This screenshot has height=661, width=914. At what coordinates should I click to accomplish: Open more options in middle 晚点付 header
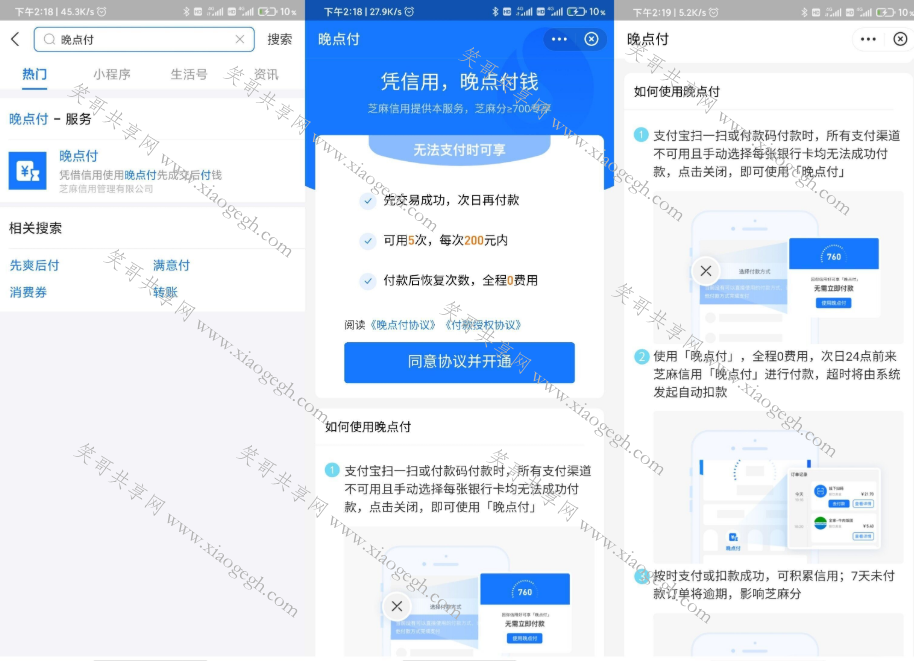coord(559,39)
